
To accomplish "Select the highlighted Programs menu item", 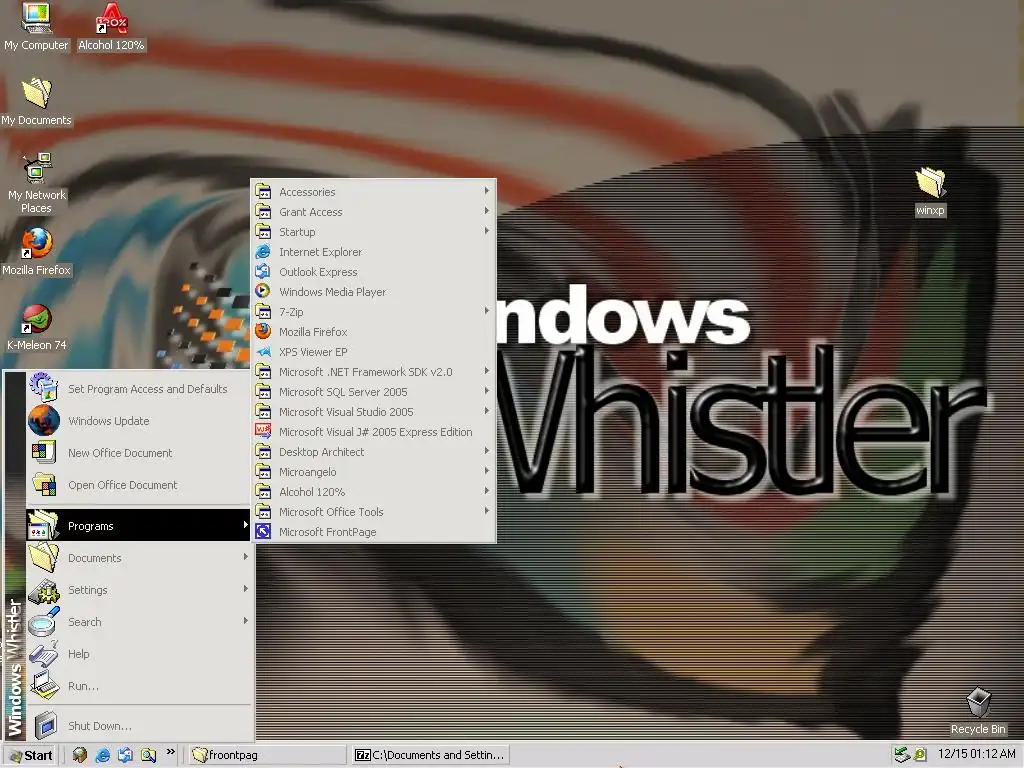I will click(x=138, y=525).
